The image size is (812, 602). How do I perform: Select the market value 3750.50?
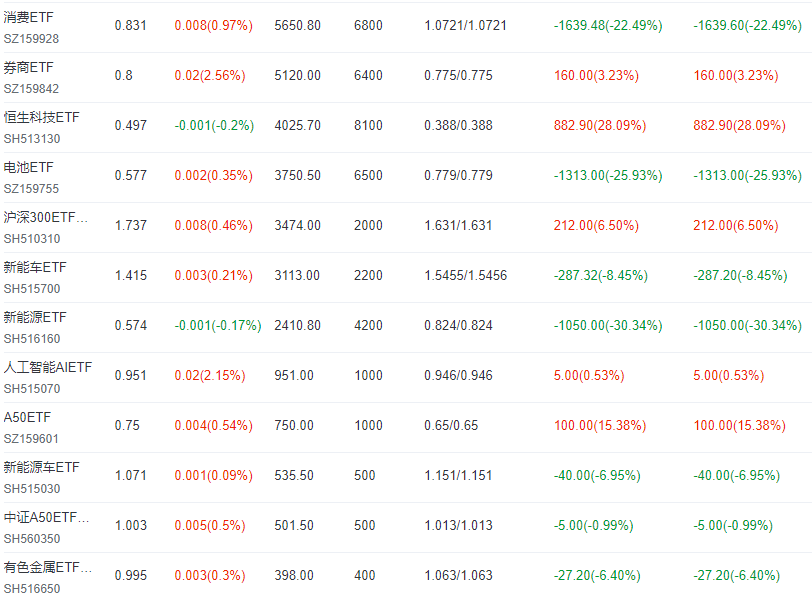(297, 176)
